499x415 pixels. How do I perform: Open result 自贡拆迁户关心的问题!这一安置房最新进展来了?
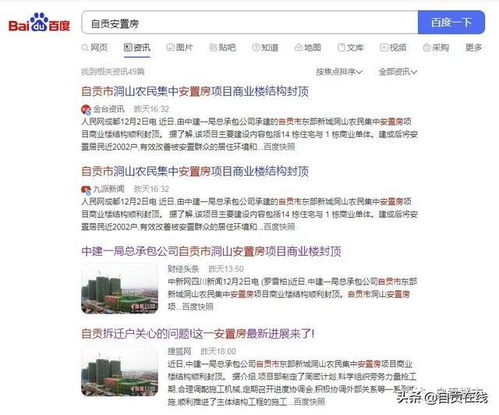(x=198, y=333)
